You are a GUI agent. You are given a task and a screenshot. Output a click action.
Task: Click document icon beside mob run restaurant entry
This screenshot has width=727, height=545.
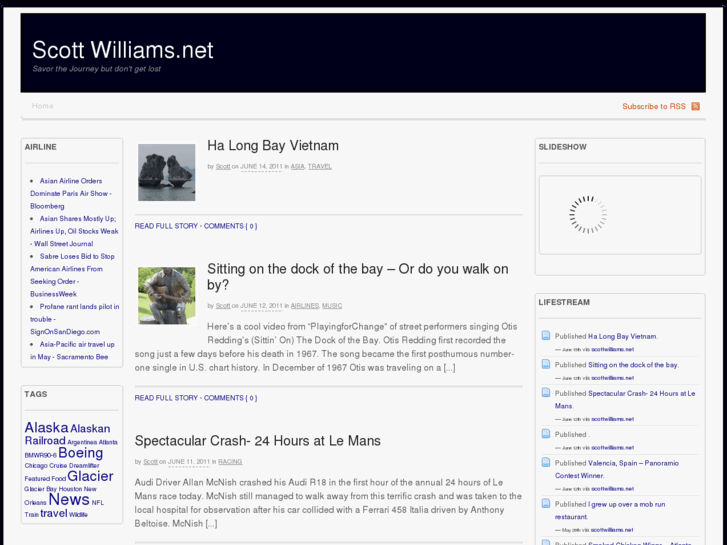tap(546, 503)
